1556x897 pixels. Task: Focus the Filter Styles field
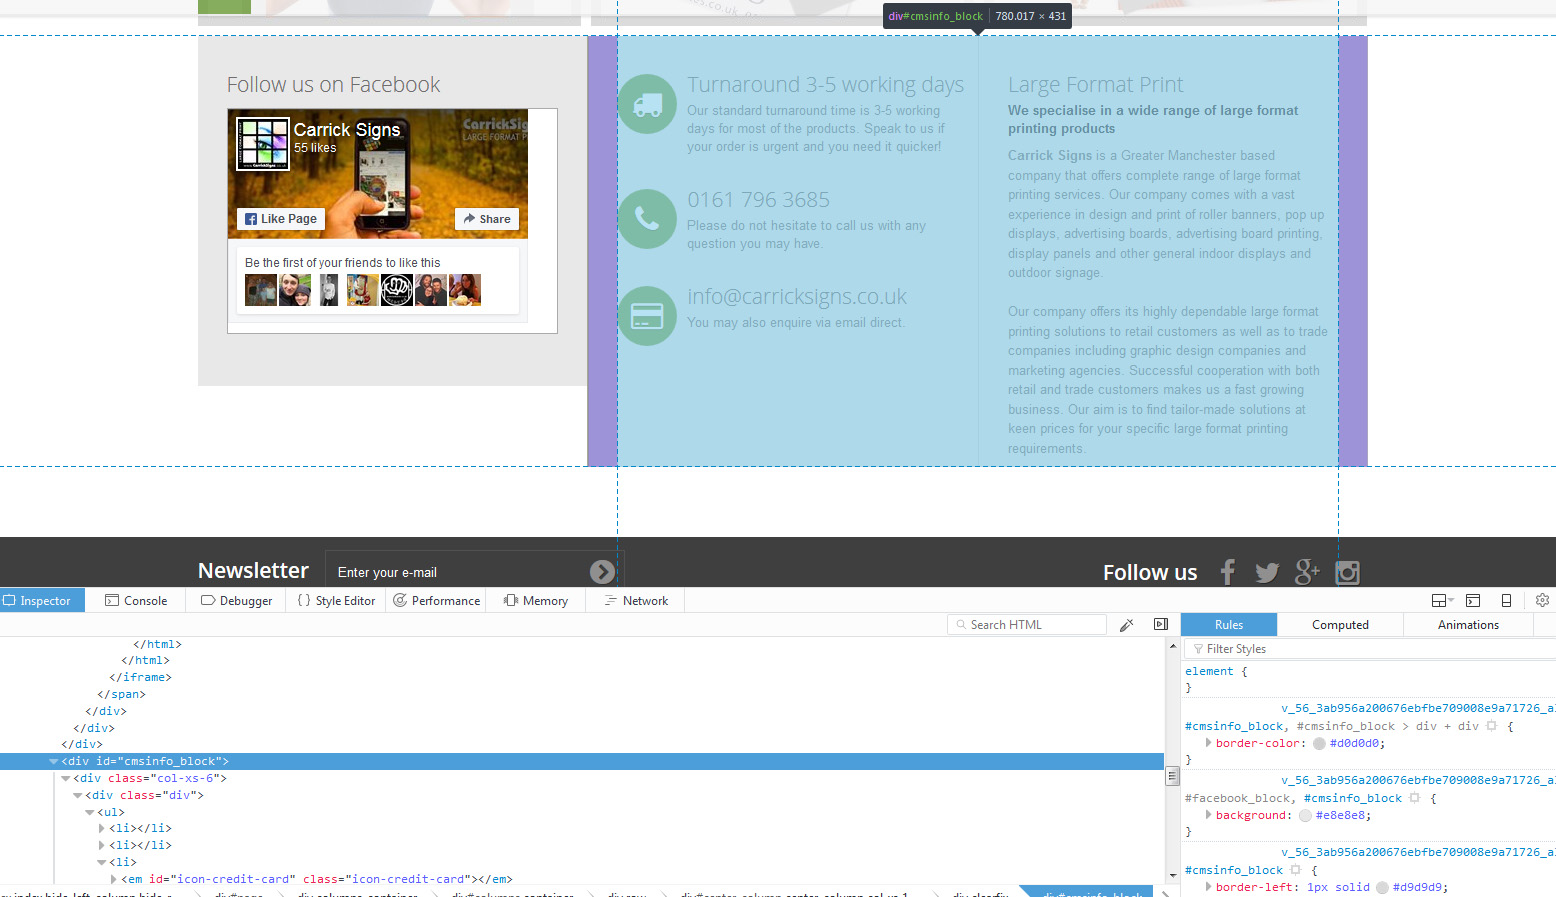point(1370,649)
